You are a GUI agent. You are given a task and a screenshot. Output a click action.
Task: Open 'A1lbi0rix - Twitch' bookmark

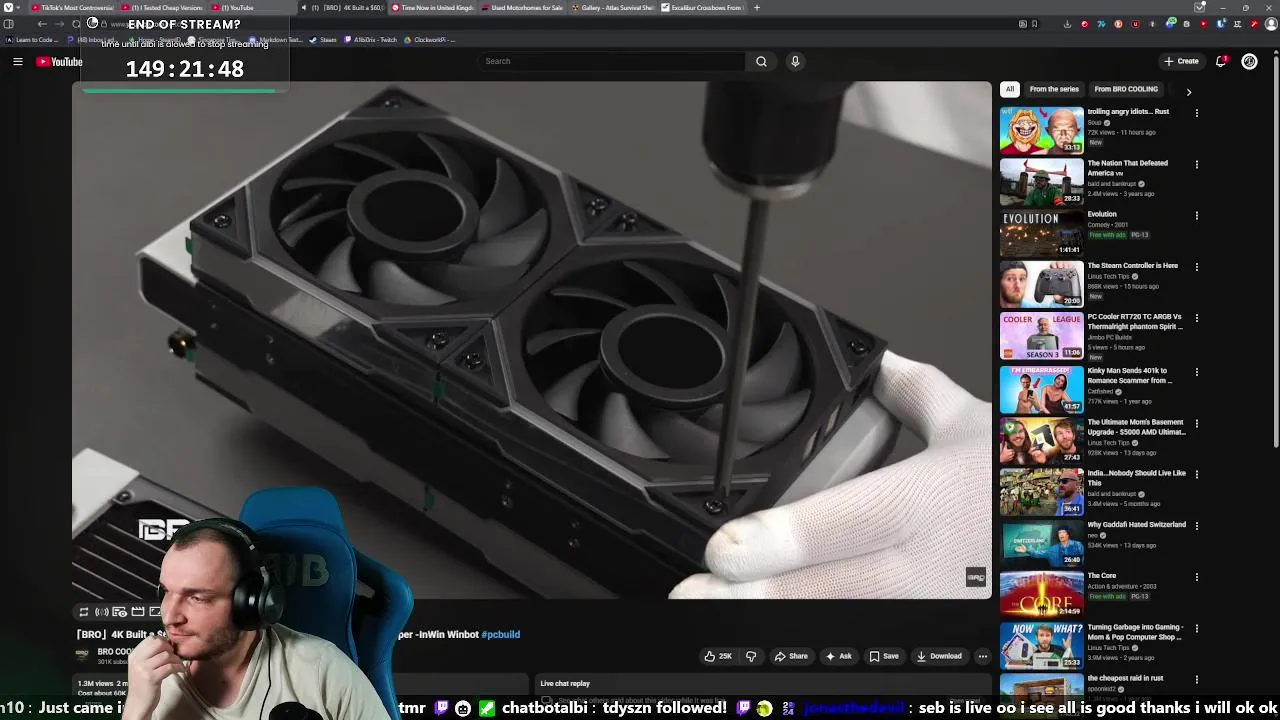pos(370,40)
